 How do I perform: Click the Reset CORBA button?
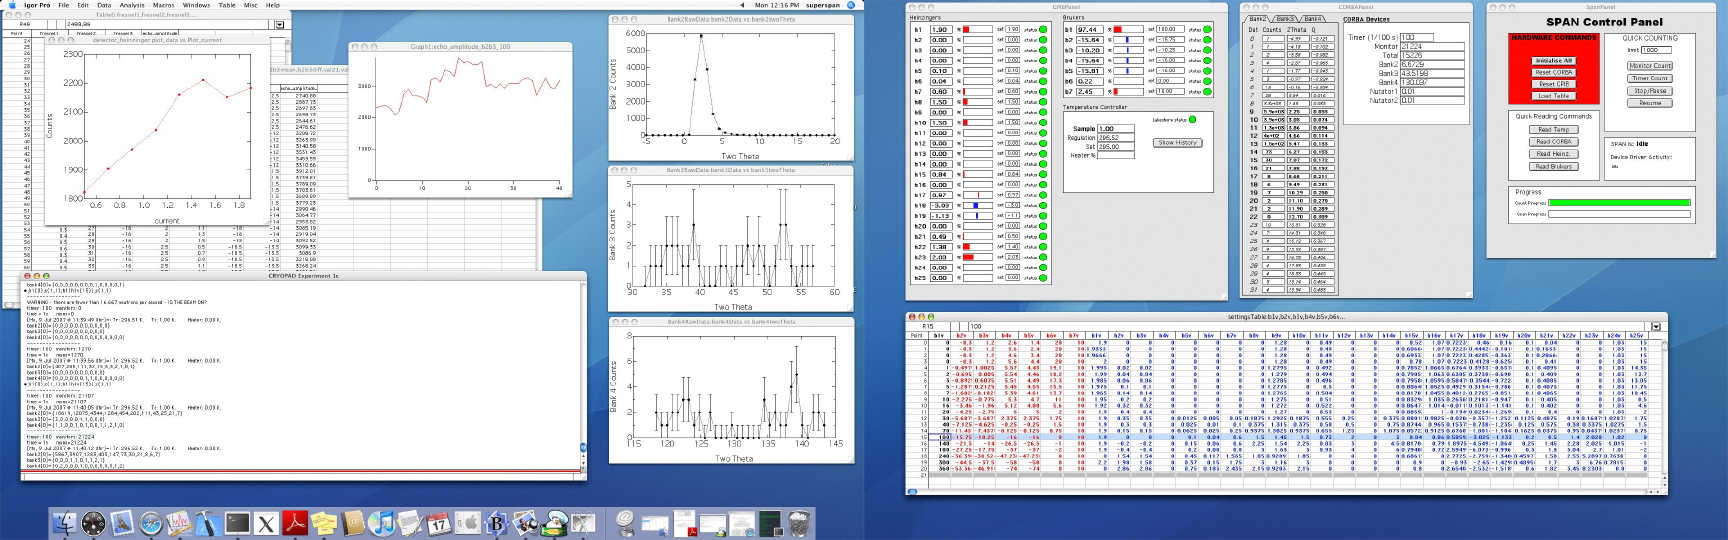coord(1554,73)
